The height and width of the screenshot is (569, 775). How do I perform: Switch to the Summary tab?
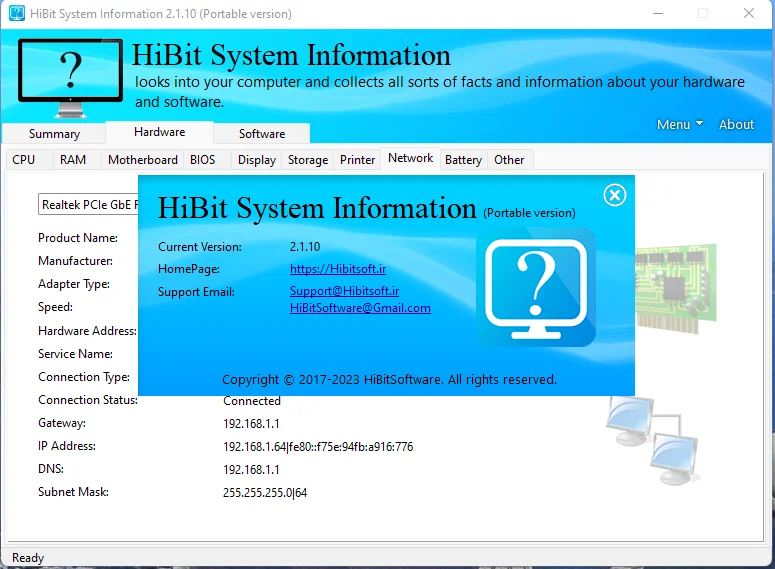point(54,134)
